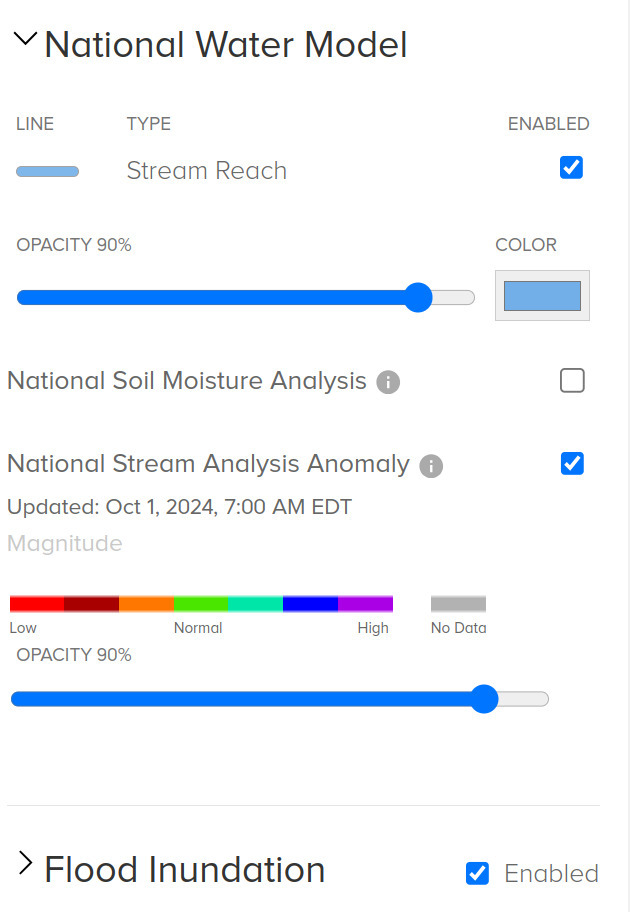Screen dimensions: 630x912
Task: Click the green Normal legend segment
Action: (200, 603)
